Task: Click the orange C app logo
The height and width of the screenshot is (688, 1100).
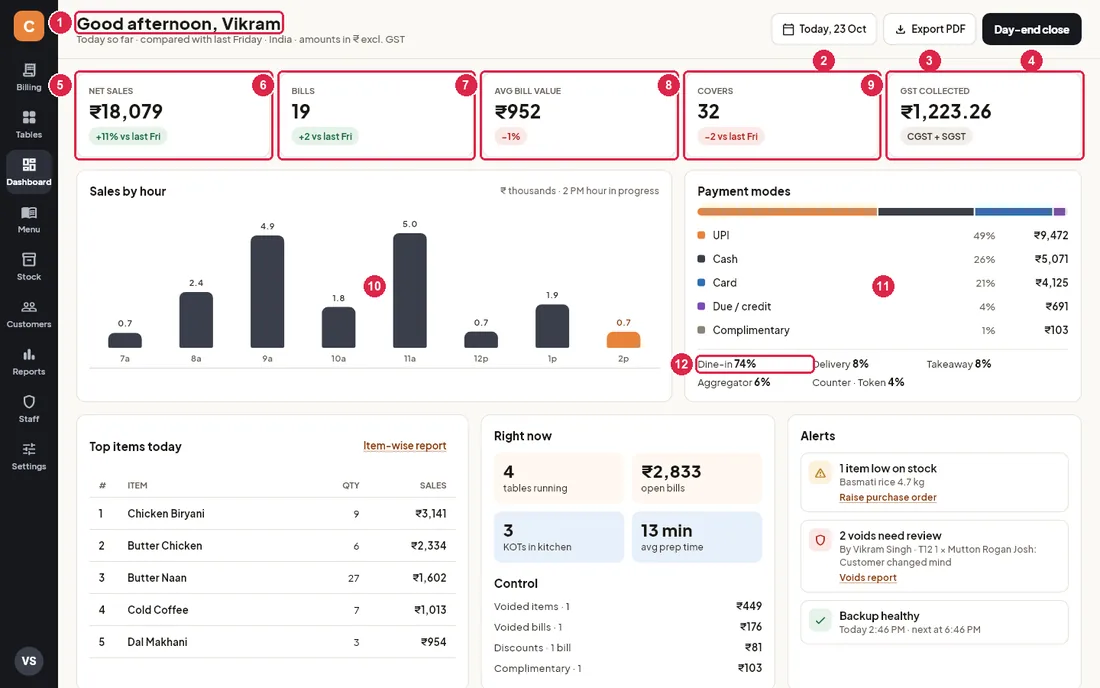Action: [29, 27]
